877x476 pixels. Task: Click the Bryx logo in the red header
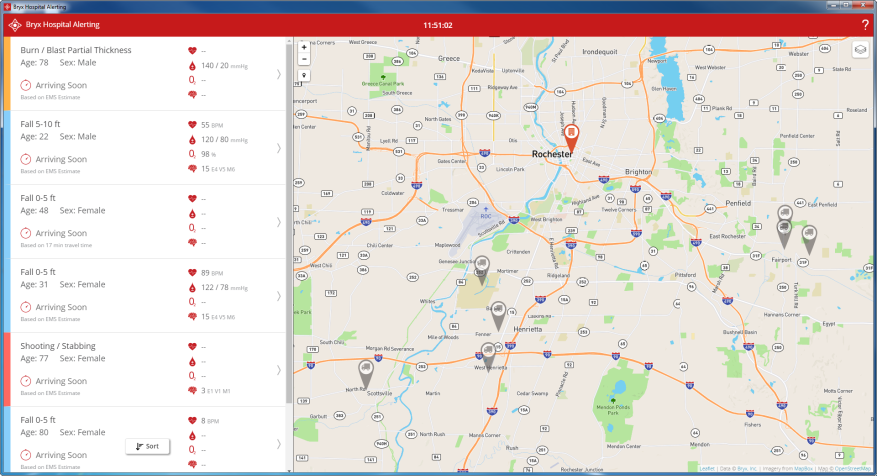click(x=14, y=24)
